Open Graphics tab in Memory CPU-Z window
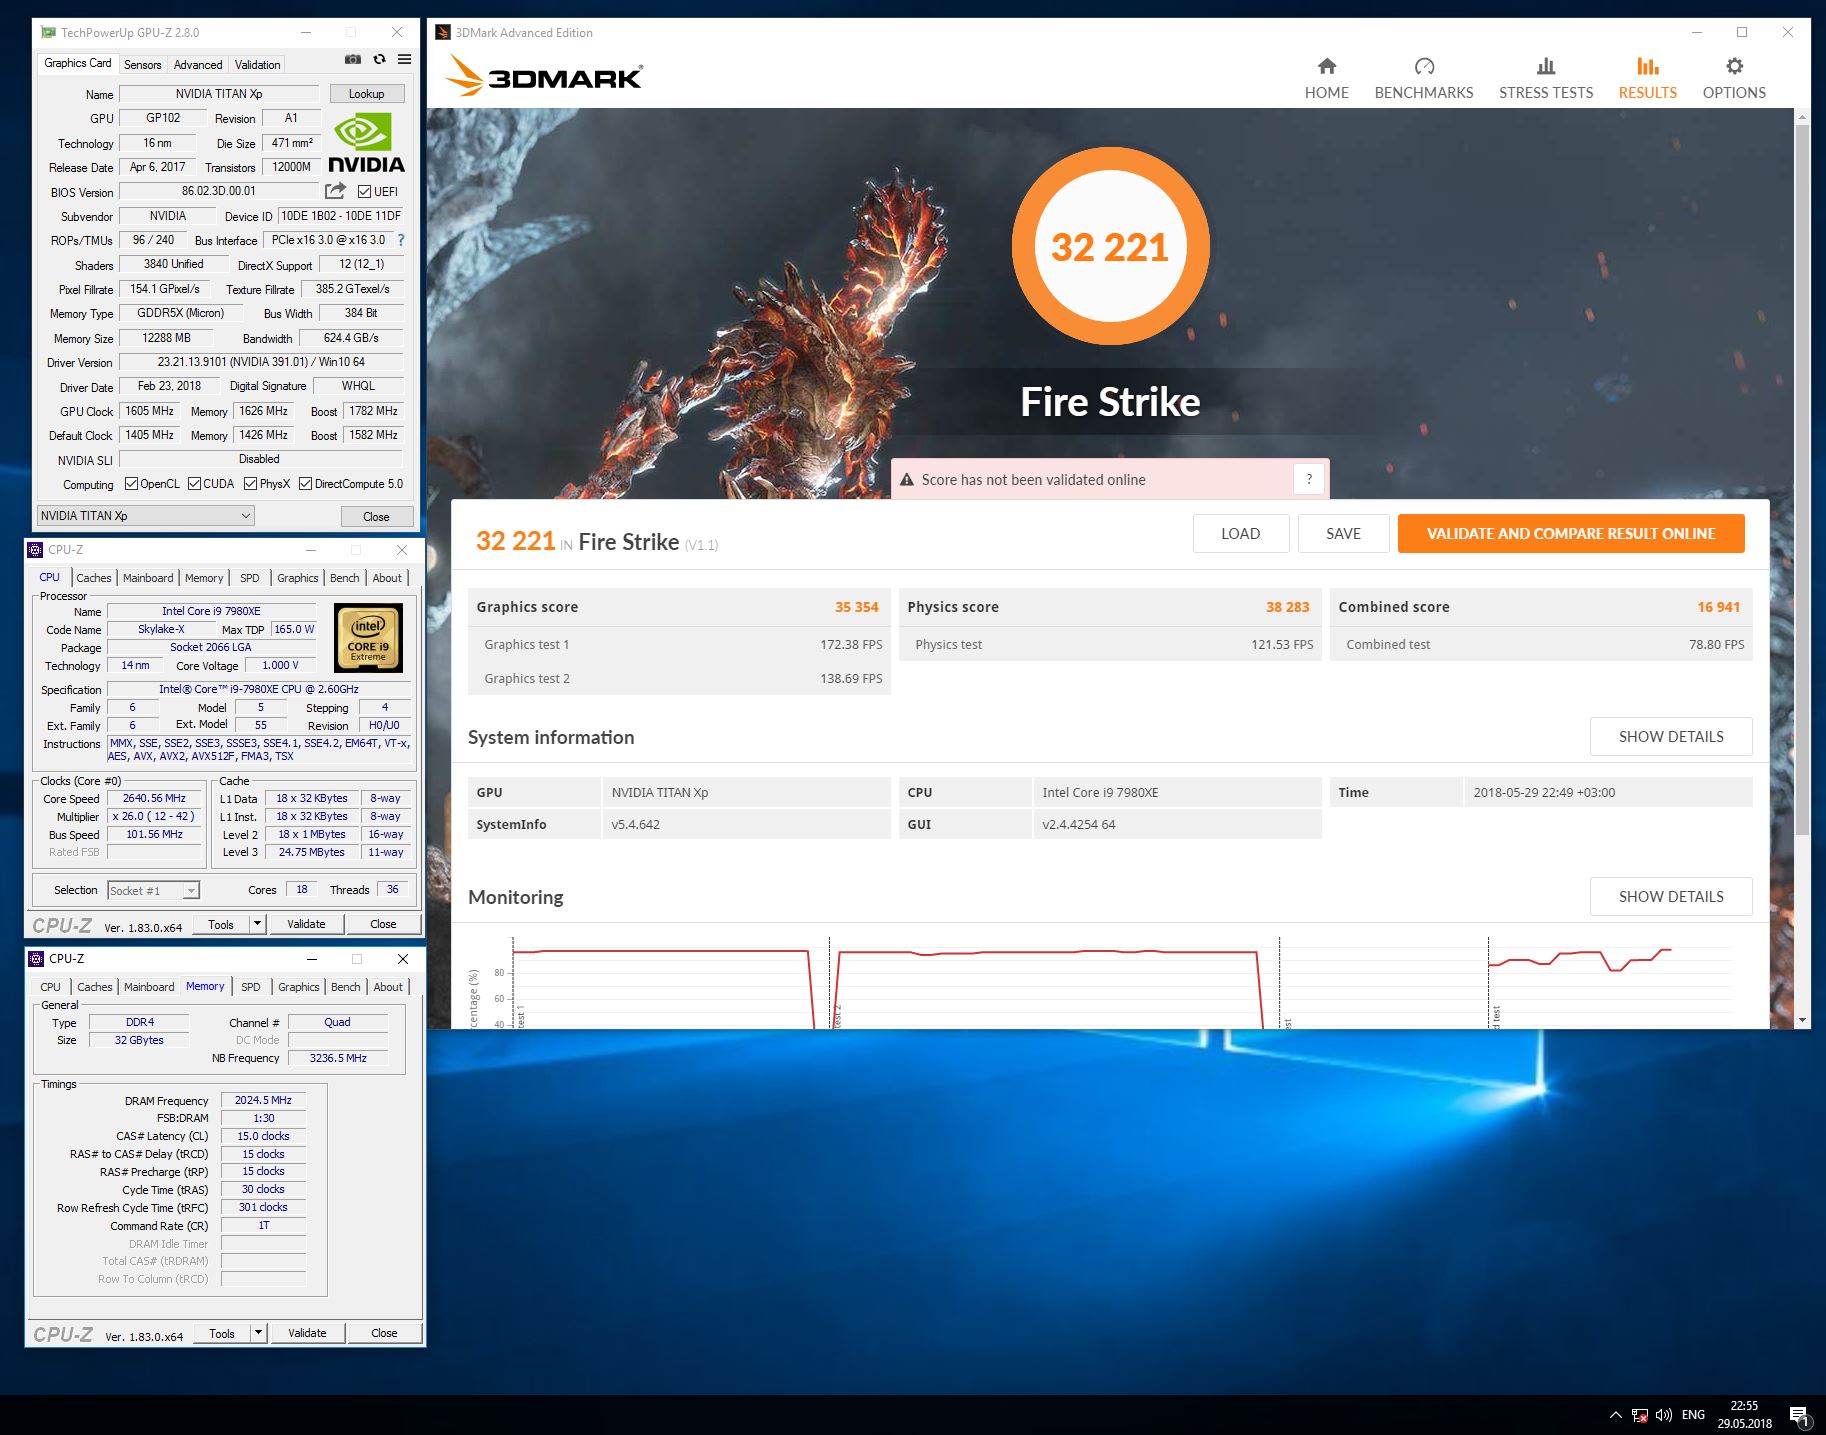Screen dimensions: 1826x1435 point(299,987)
